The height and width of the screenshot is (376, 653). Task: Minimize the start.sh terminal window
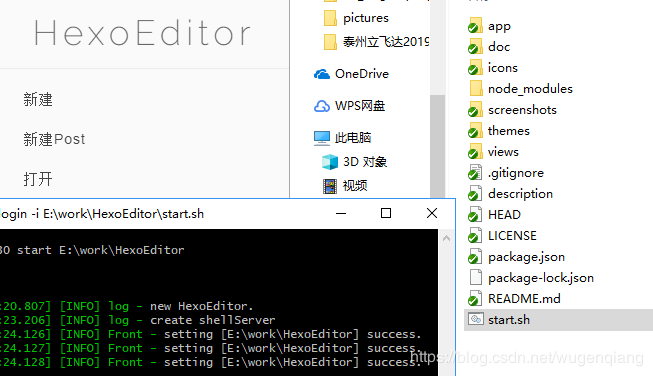341,214
